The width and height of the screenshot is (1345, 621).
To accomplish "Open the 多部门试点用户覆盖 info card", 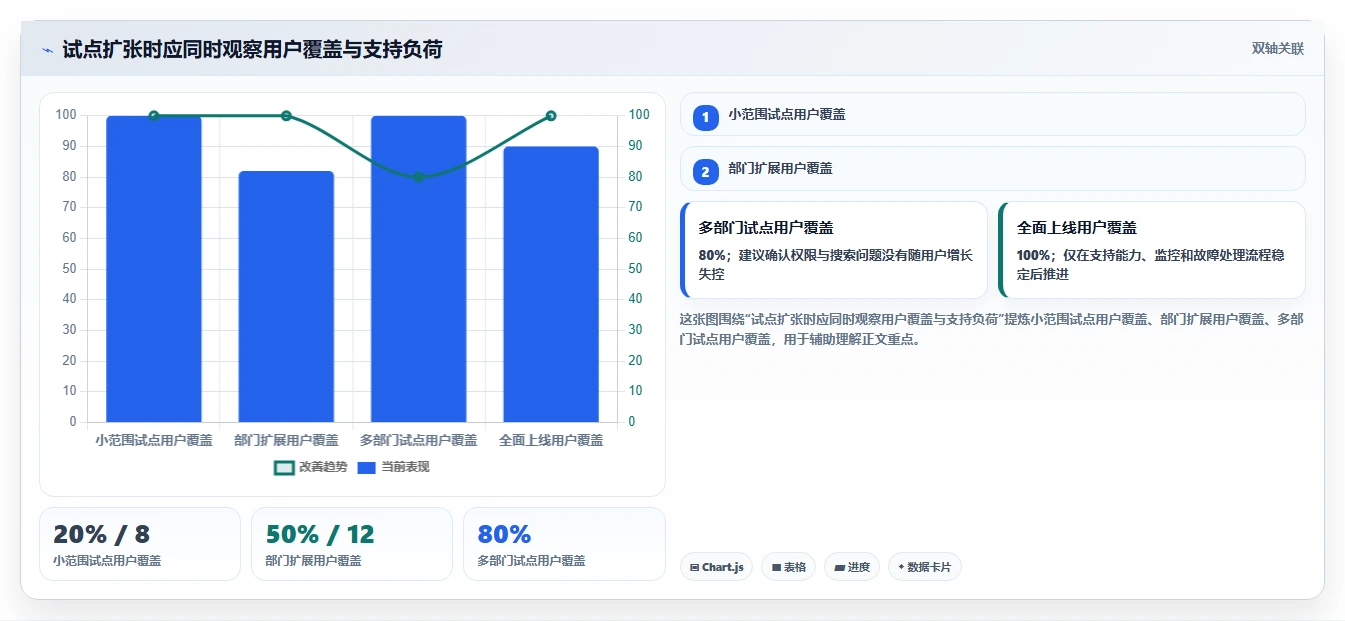I will click(x=834, y=250).
